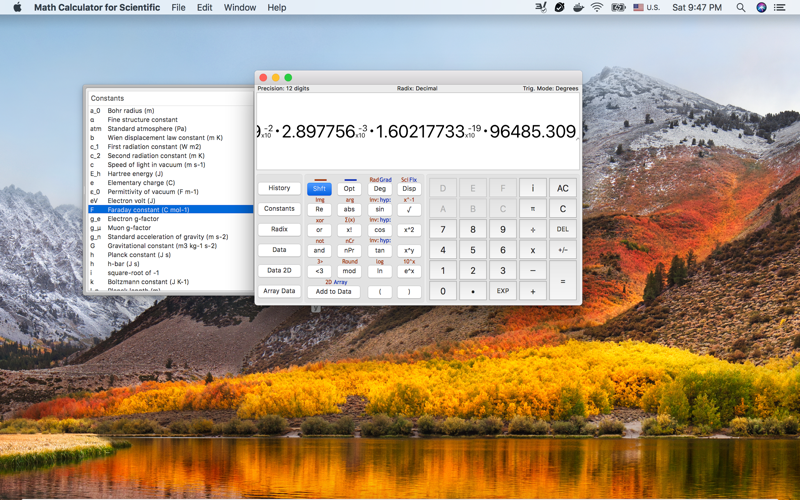The width and height of the screenshot is (800, 500).
Task: Toggle the Opt modifier key
Action: coord(349,189)
